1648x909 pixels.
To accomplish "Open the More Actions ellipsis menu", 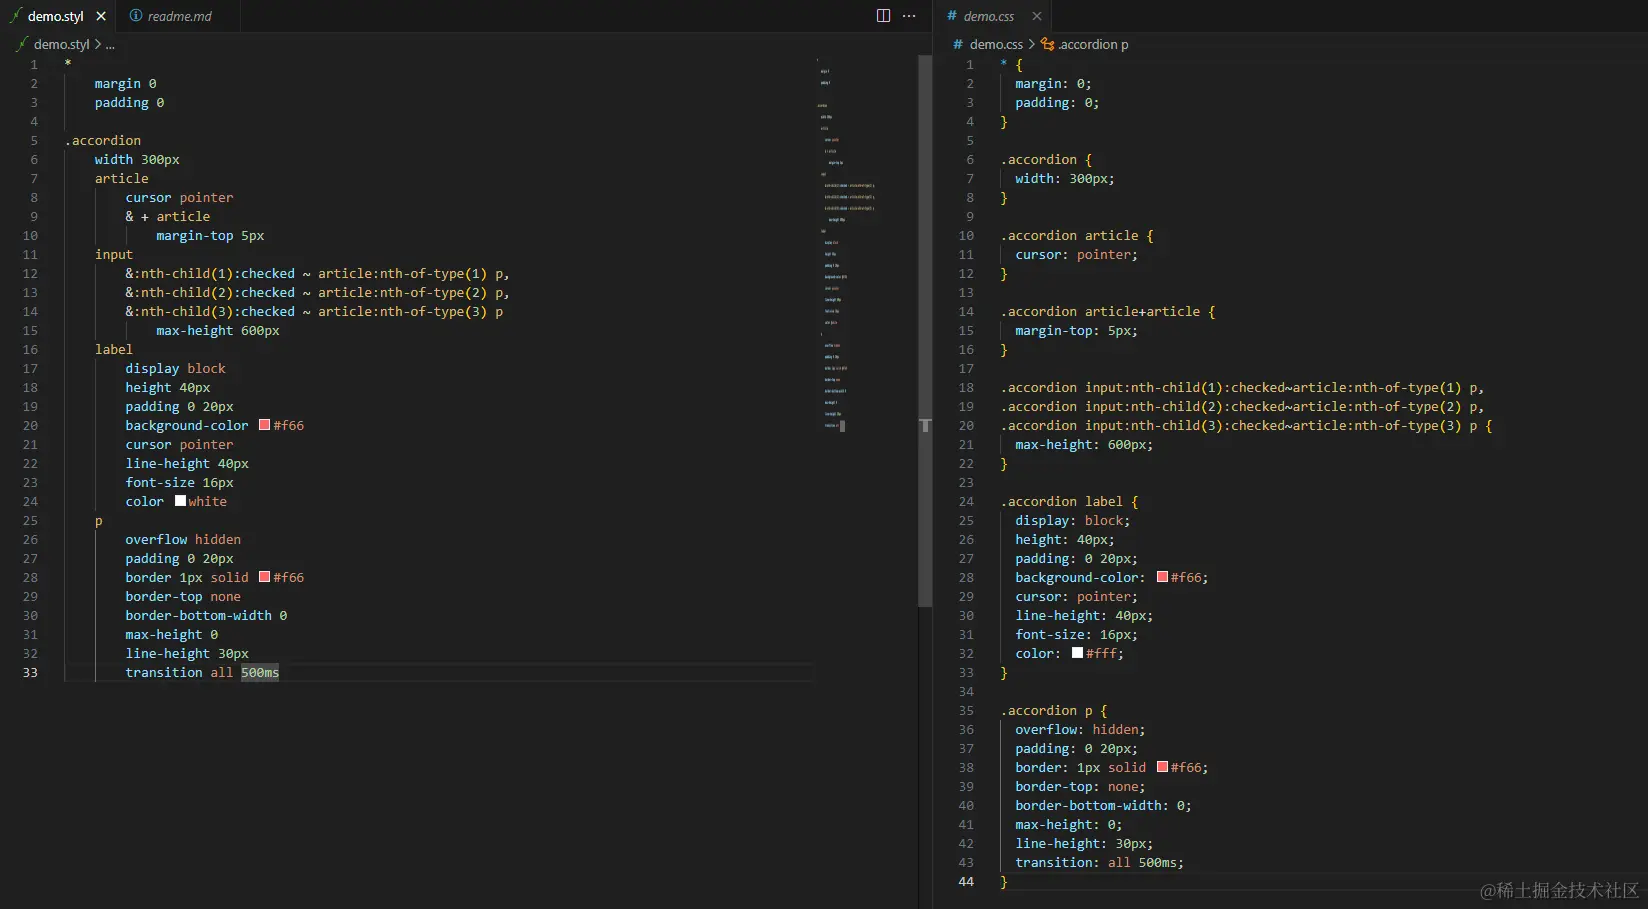I will [x=909, y=16].
